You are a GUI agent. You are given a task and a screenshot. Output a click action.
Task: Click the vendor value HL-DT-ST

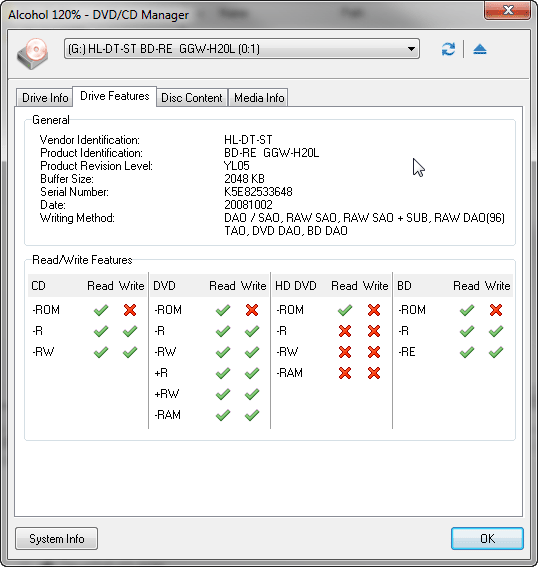[x=248, y=140]
